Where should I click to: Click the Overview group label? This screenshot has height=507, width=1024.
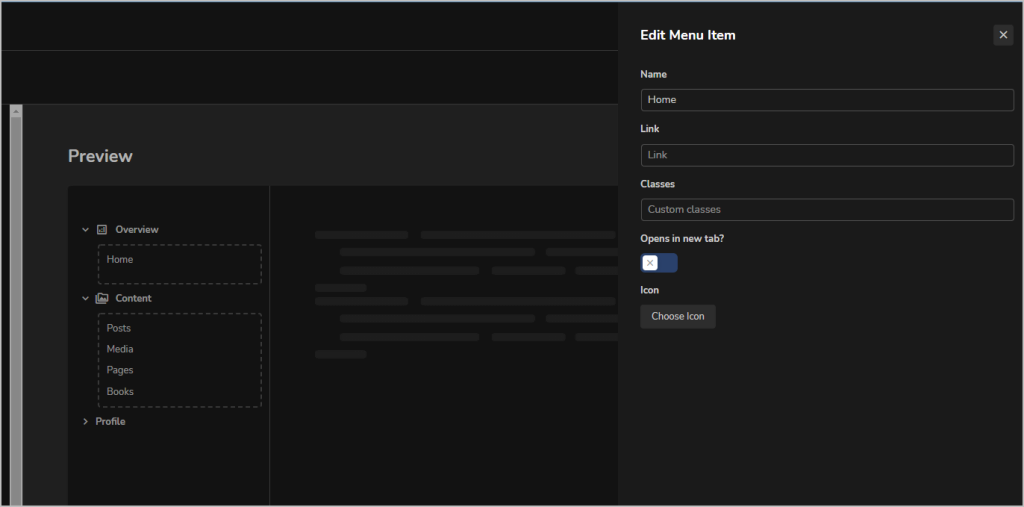[x=136, y=229]
